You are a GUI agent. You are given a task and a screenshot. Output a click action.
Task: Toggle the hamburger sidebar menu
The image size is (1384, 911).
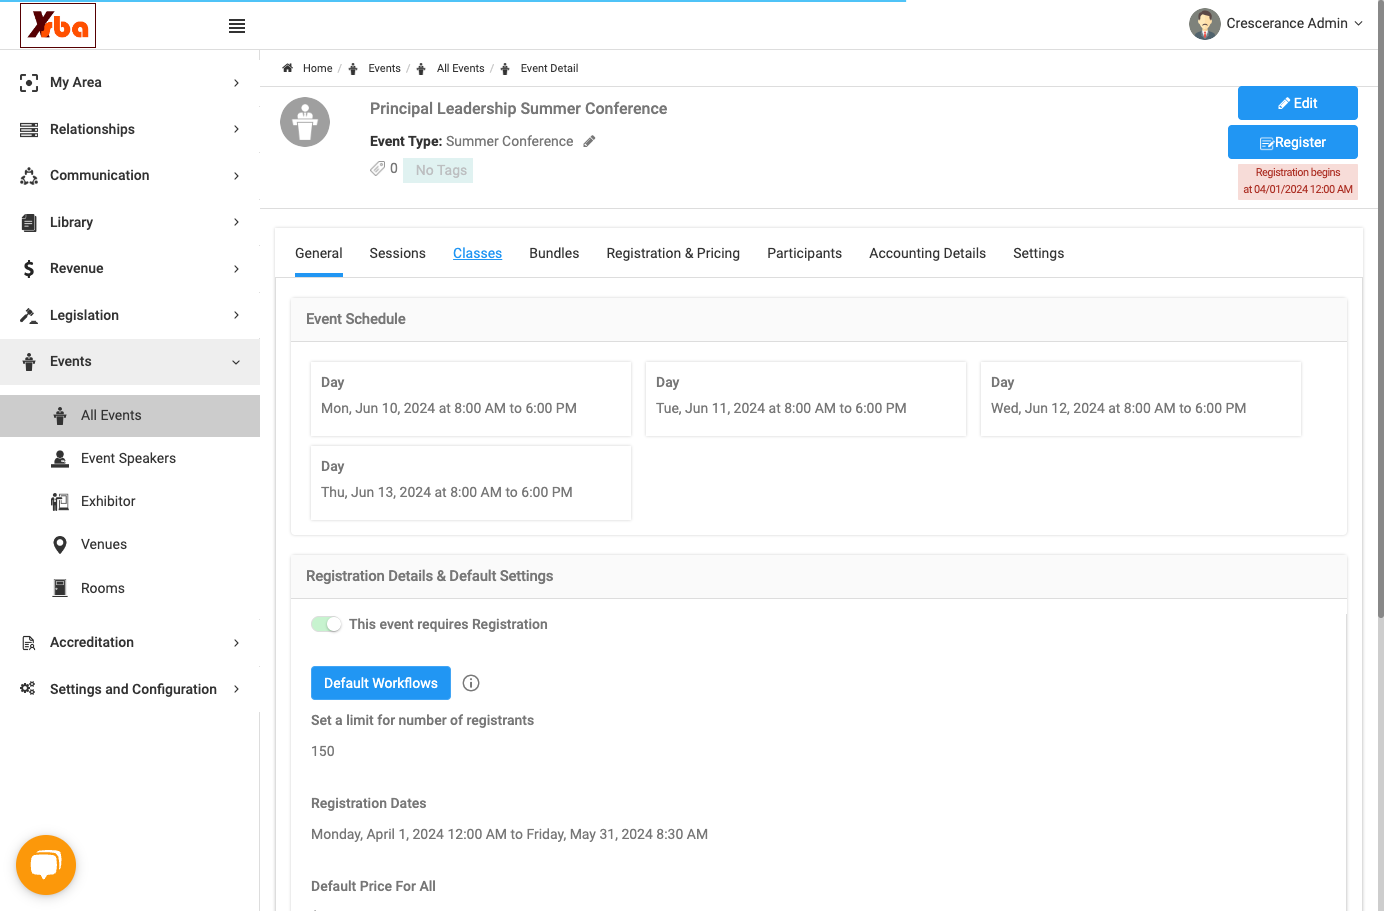coord(237,26)
